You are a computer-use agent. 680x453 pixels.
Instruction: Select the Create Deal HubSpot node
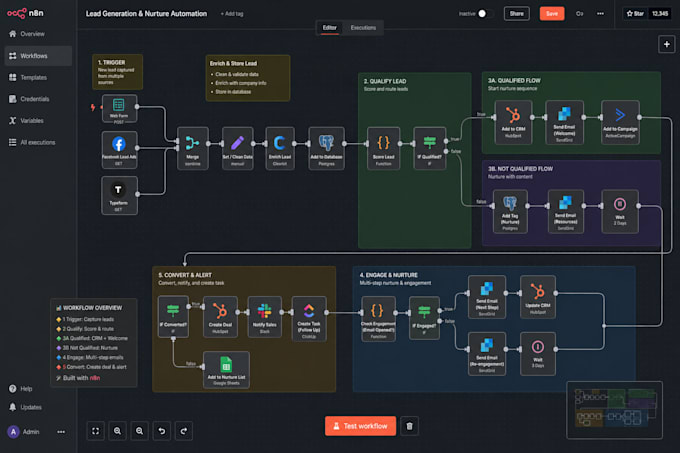tap(220, 316)
